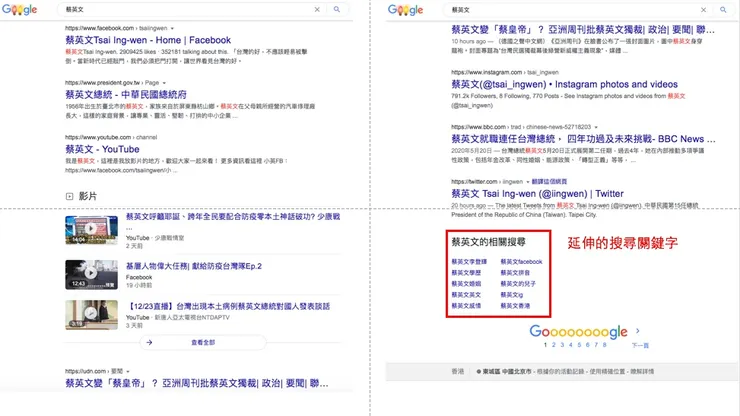The height and width of the screenshot is (416, 740).
Task: Click the 香港 region label in footer
Action: [458, 372]
